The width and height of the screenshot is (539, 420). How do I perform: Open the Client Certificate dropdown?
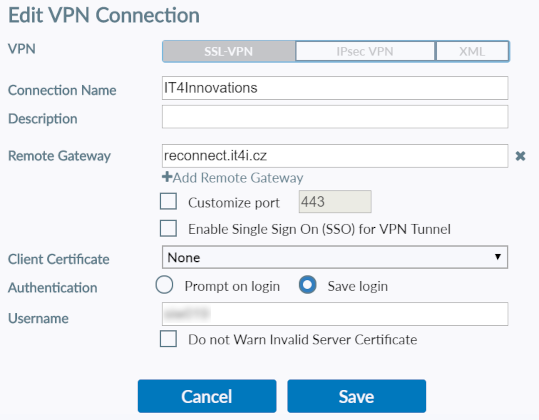335,257
